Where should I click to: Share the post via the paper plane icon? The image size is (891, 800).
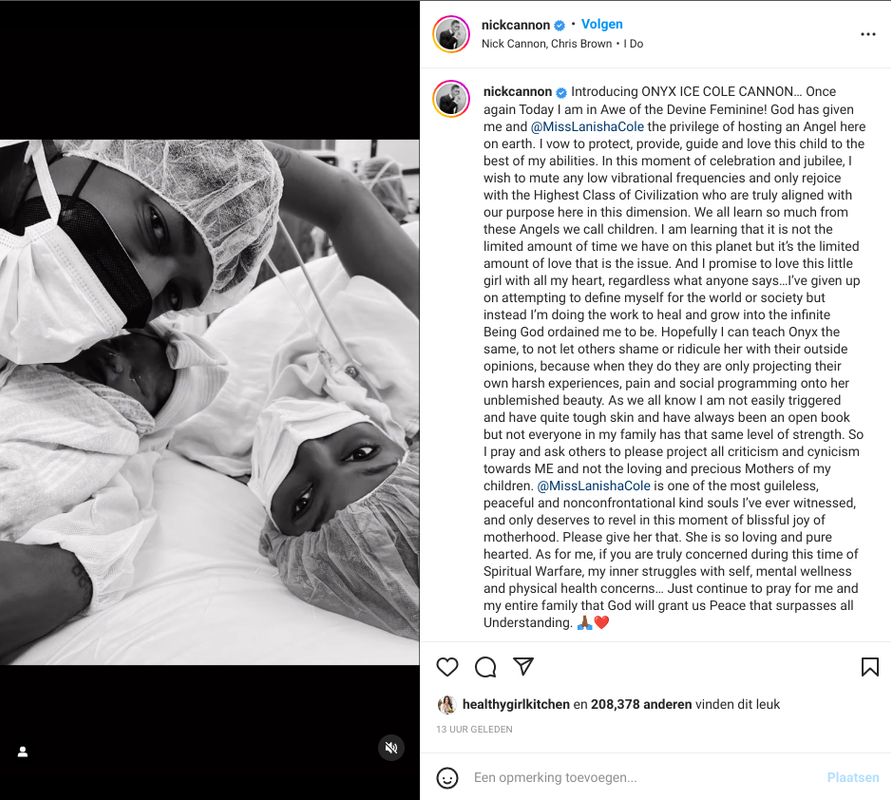[523, 666]
